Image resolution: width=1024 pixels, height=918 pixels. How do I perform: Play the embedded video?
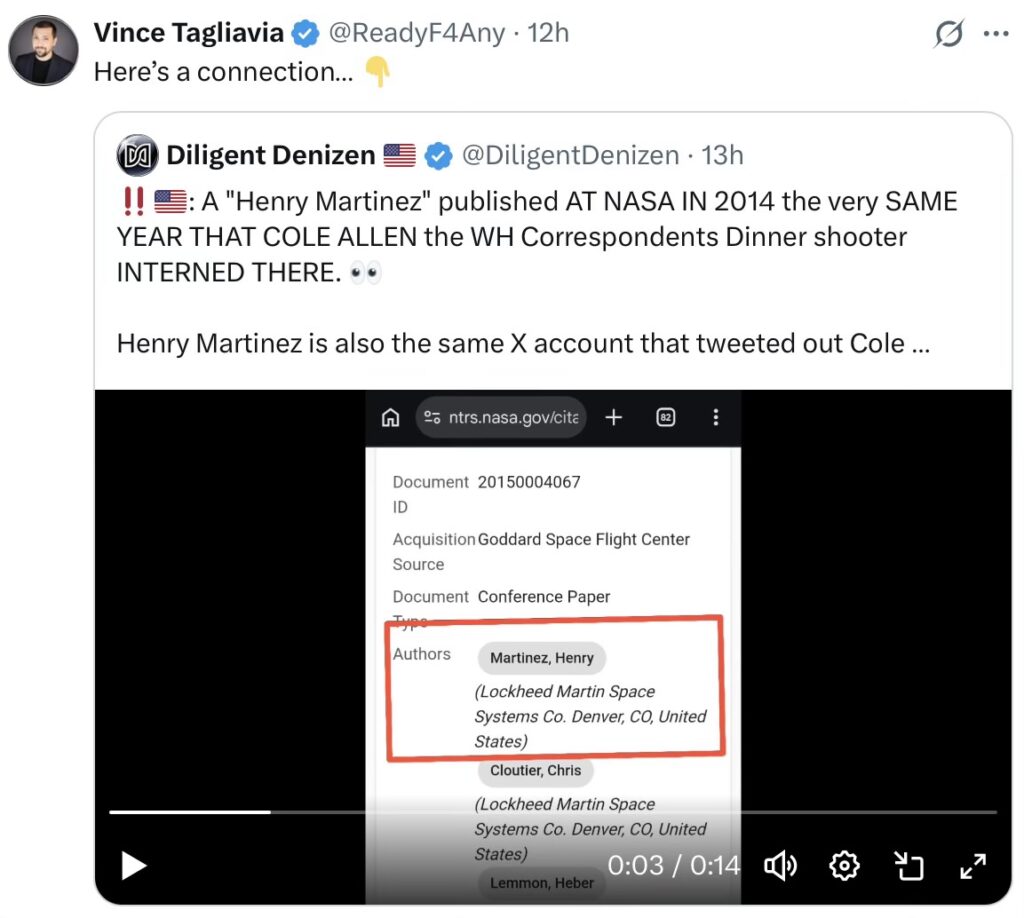pyautogui.click(x=133, y=865)
